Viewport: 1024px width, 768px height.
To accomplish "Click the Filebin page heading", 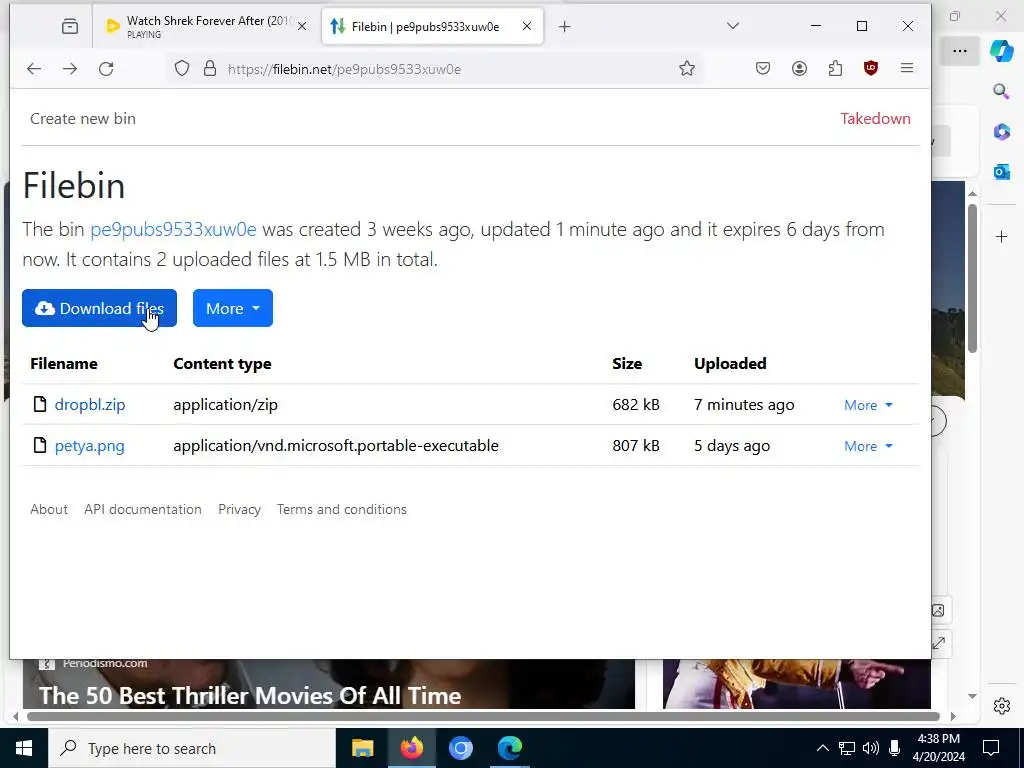I will tap(74, 186).
